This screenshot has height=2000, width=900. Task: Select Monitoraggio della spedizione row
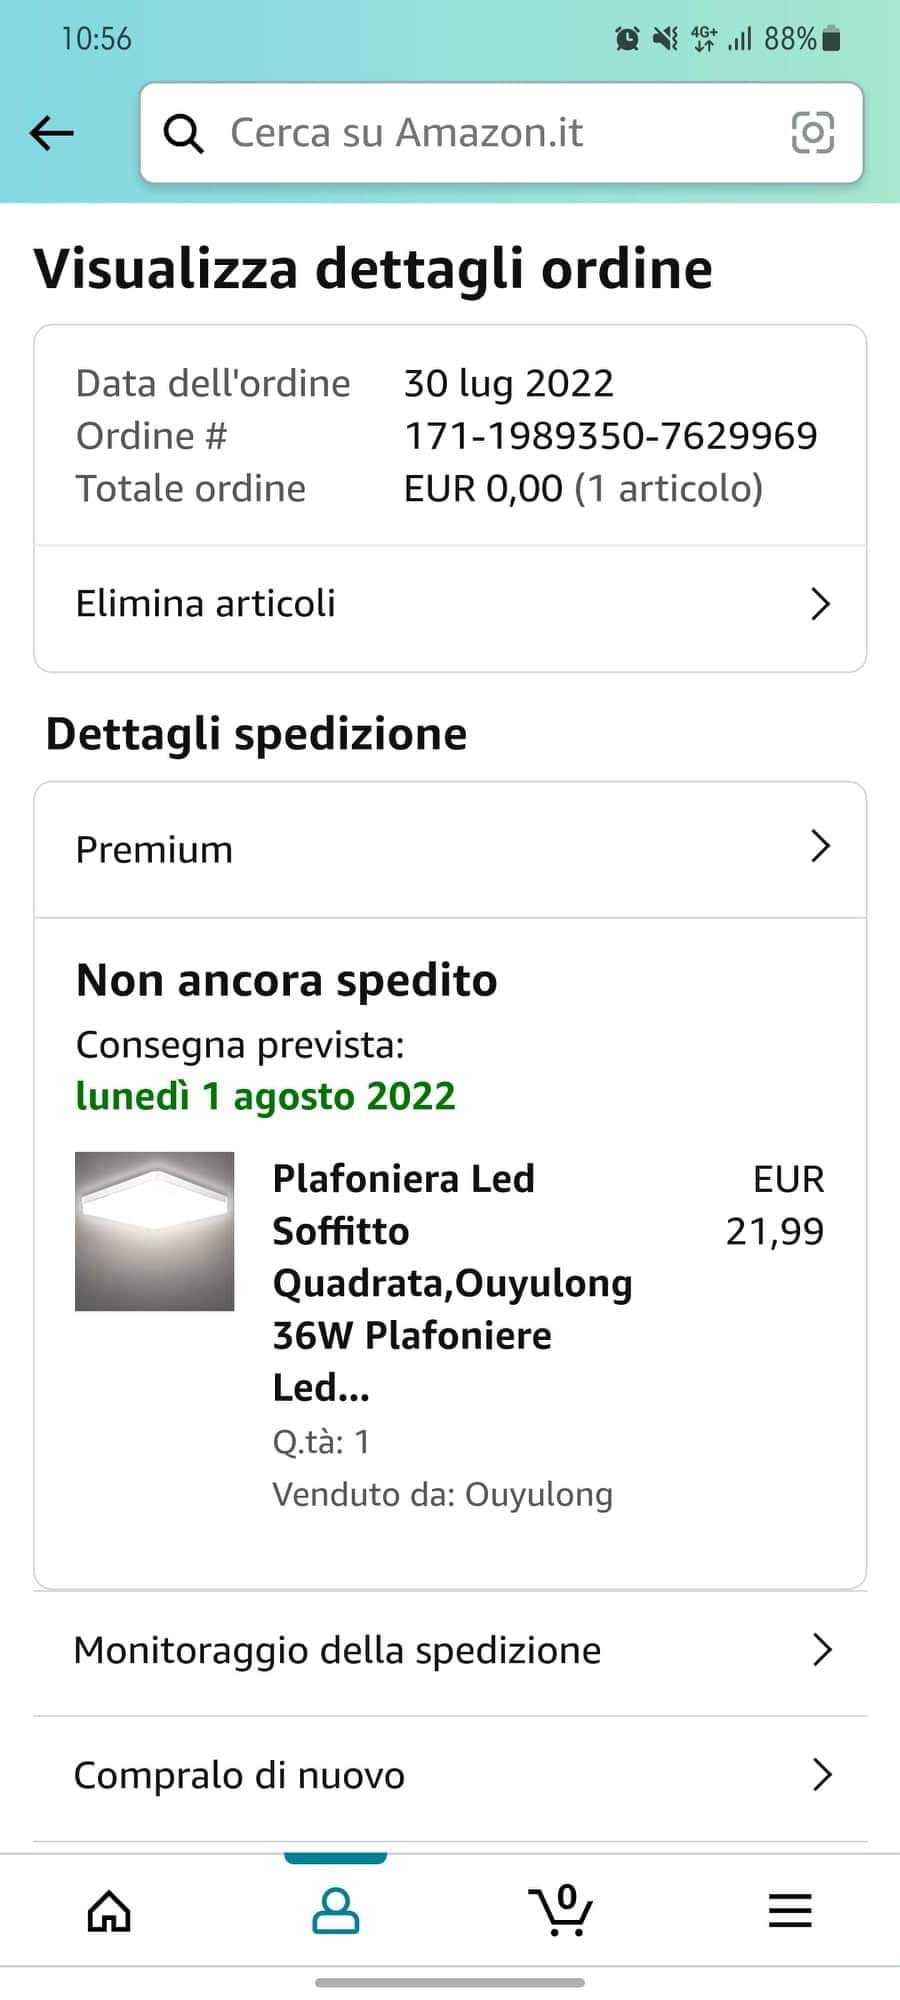[338, 1650]
